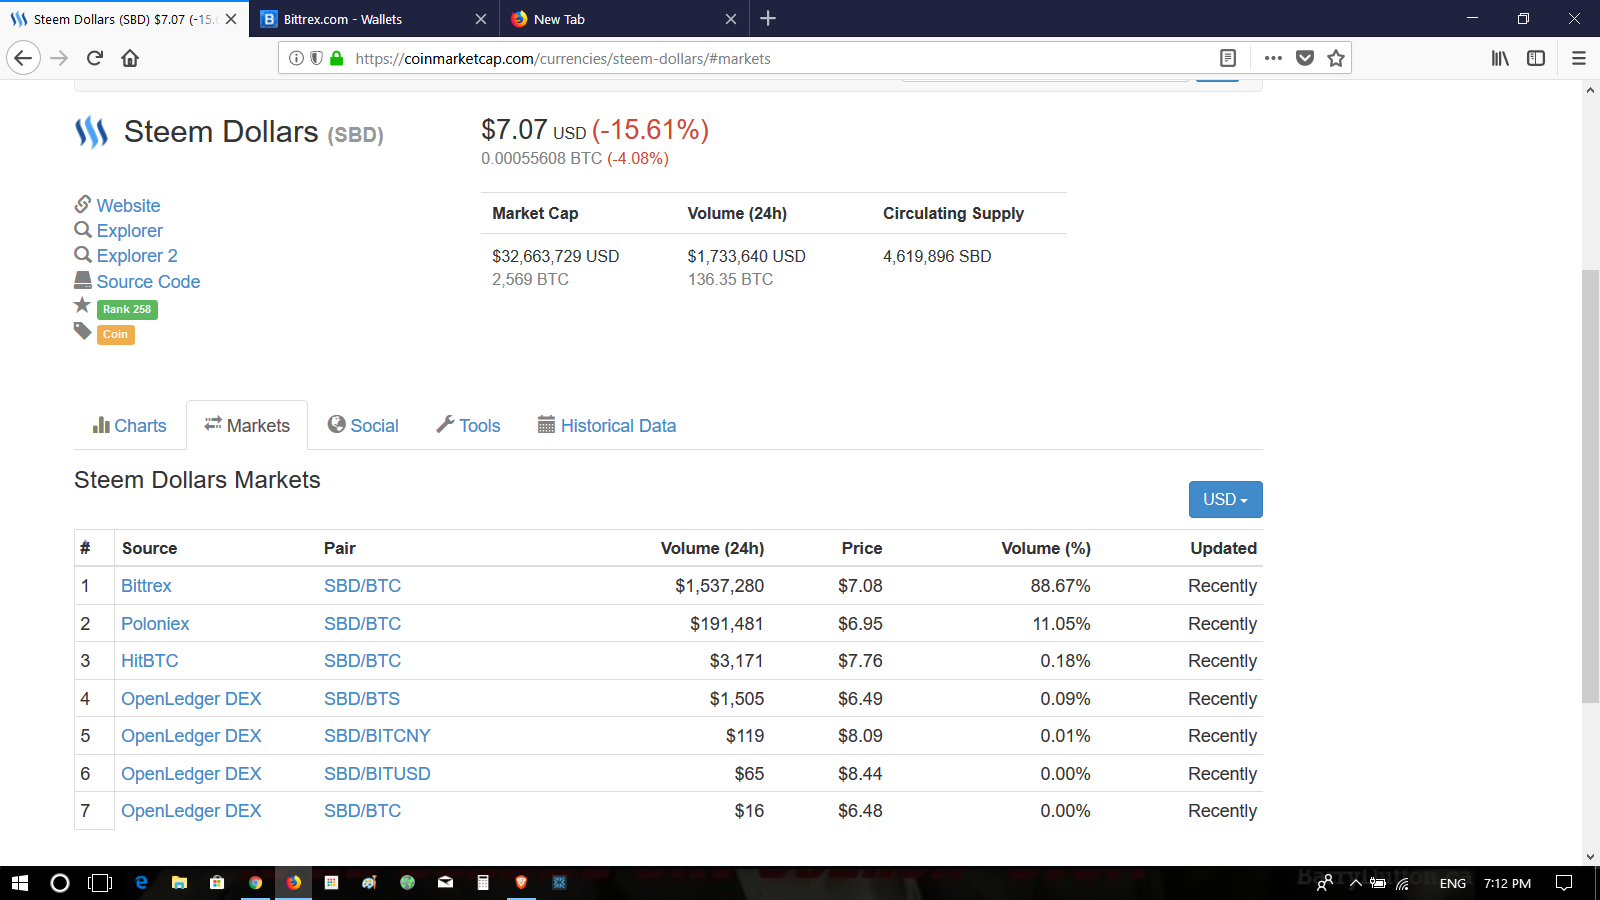Switch to the Social tab
Screen dimensions: 1600x900
(x=363, y=425)
